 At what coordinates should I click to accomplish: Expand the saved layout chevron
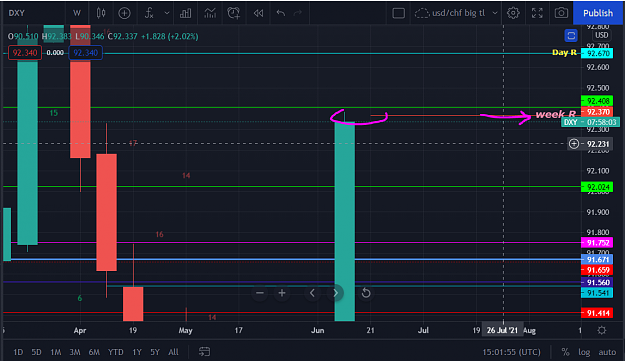click(x=495, y=13)
